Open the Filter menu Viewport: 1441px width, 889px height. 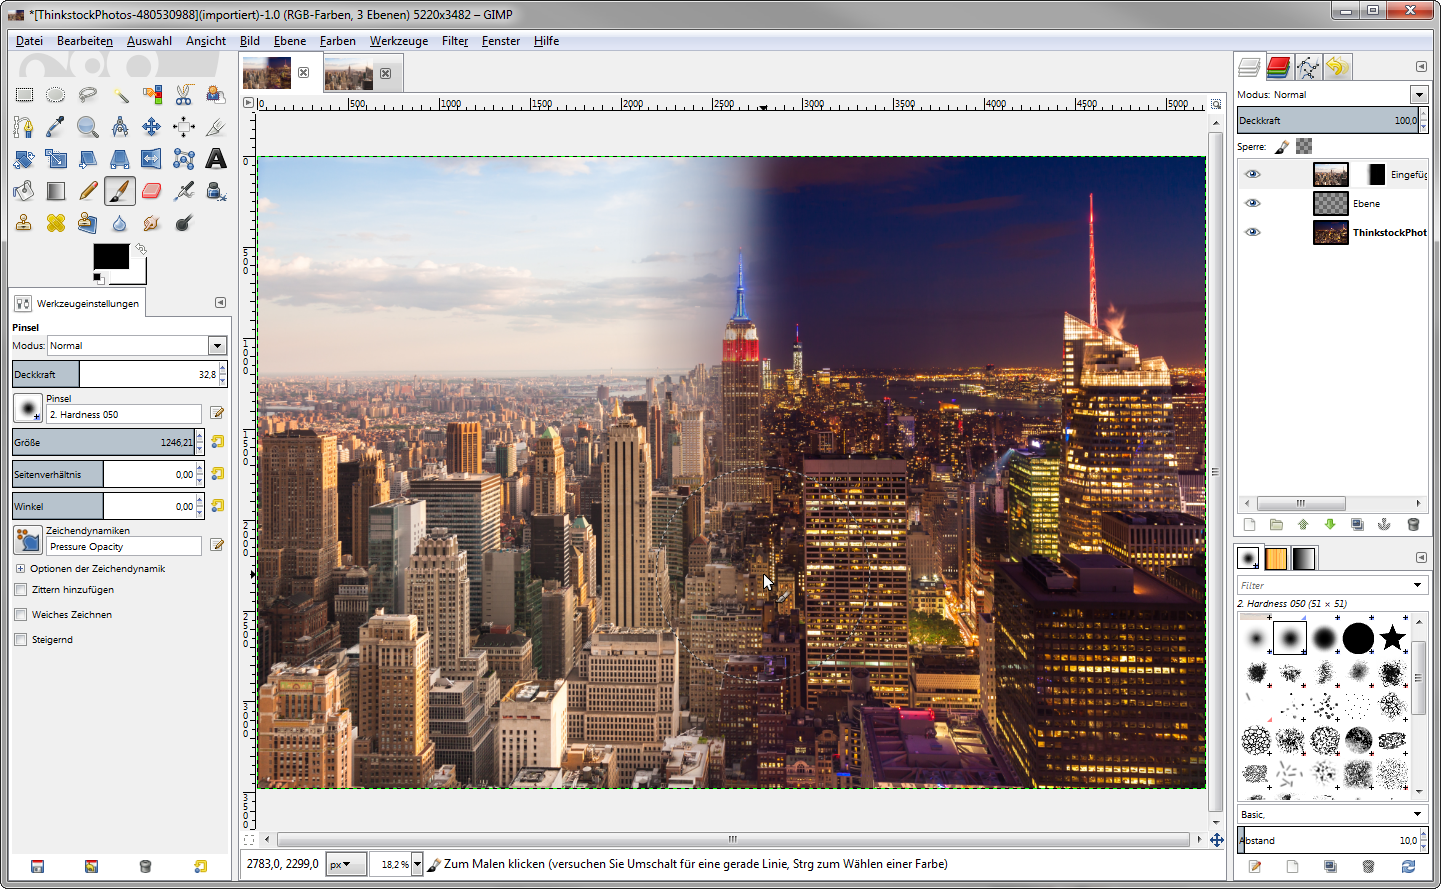coord(455,41)
